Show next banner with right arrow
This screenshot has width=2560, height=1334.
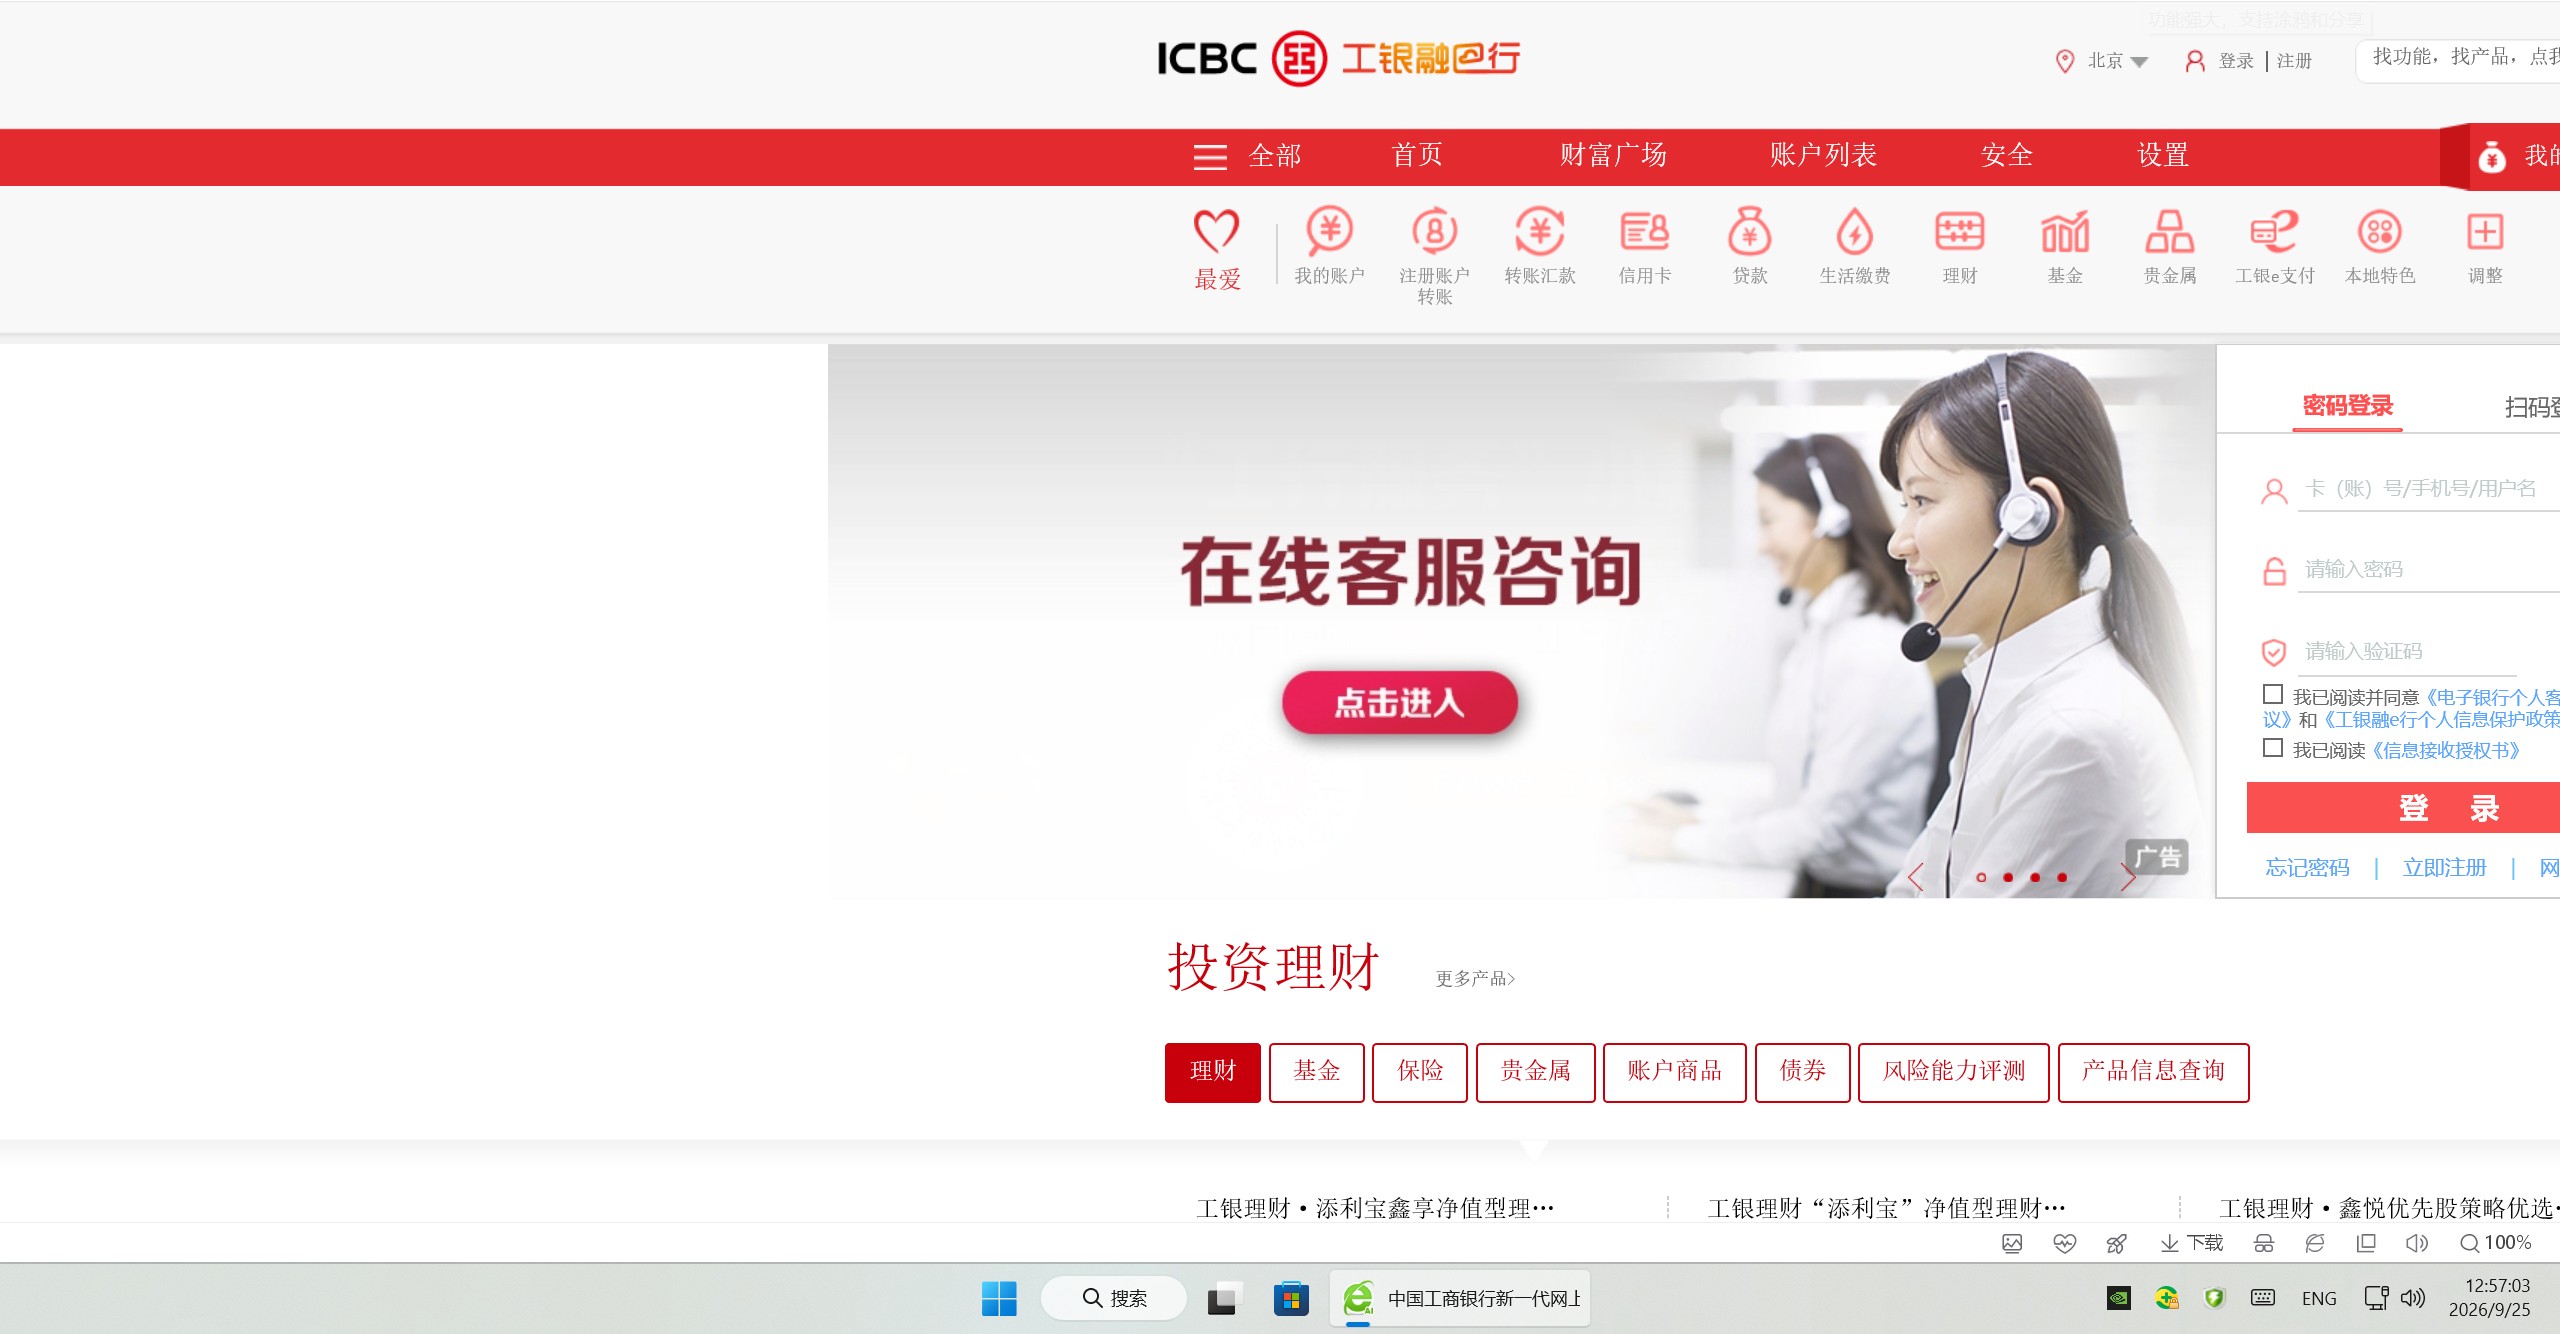pyautogui.click(x=2128, y=877)
